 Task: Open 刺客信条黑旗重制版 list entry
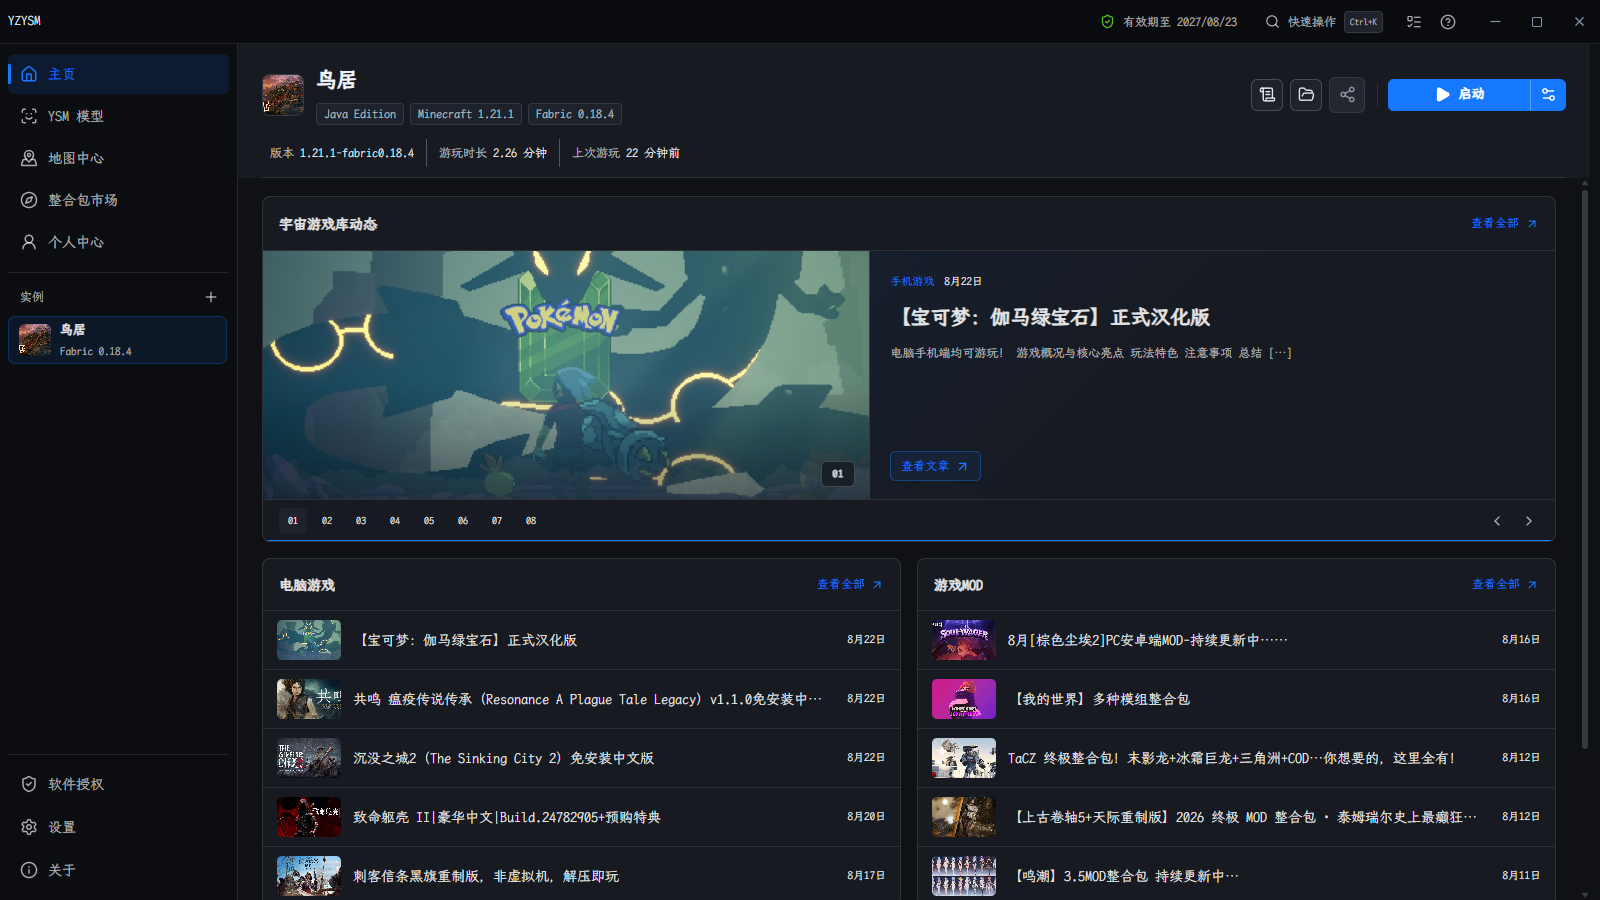pyautogui.click(x=581, y=875)
